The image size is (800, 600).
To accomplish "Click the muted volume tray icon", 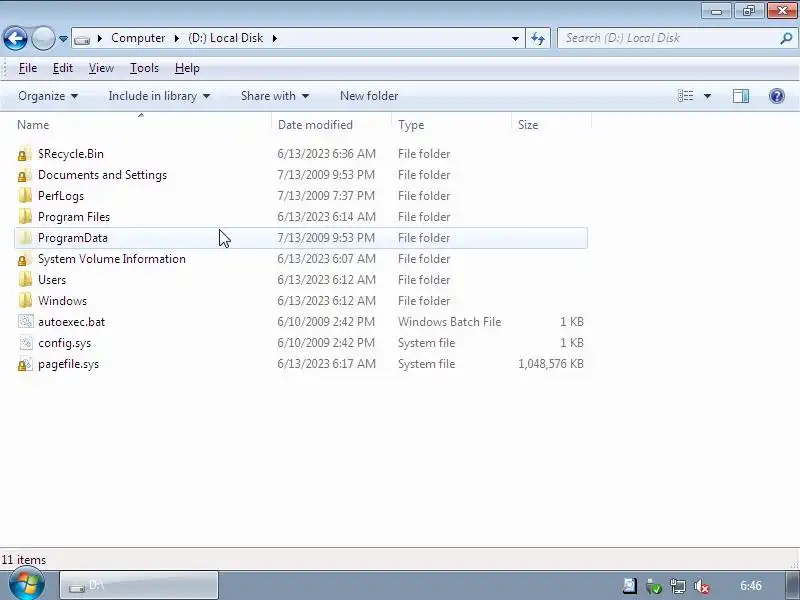I will pyautogui.click(x=702, y=587).
